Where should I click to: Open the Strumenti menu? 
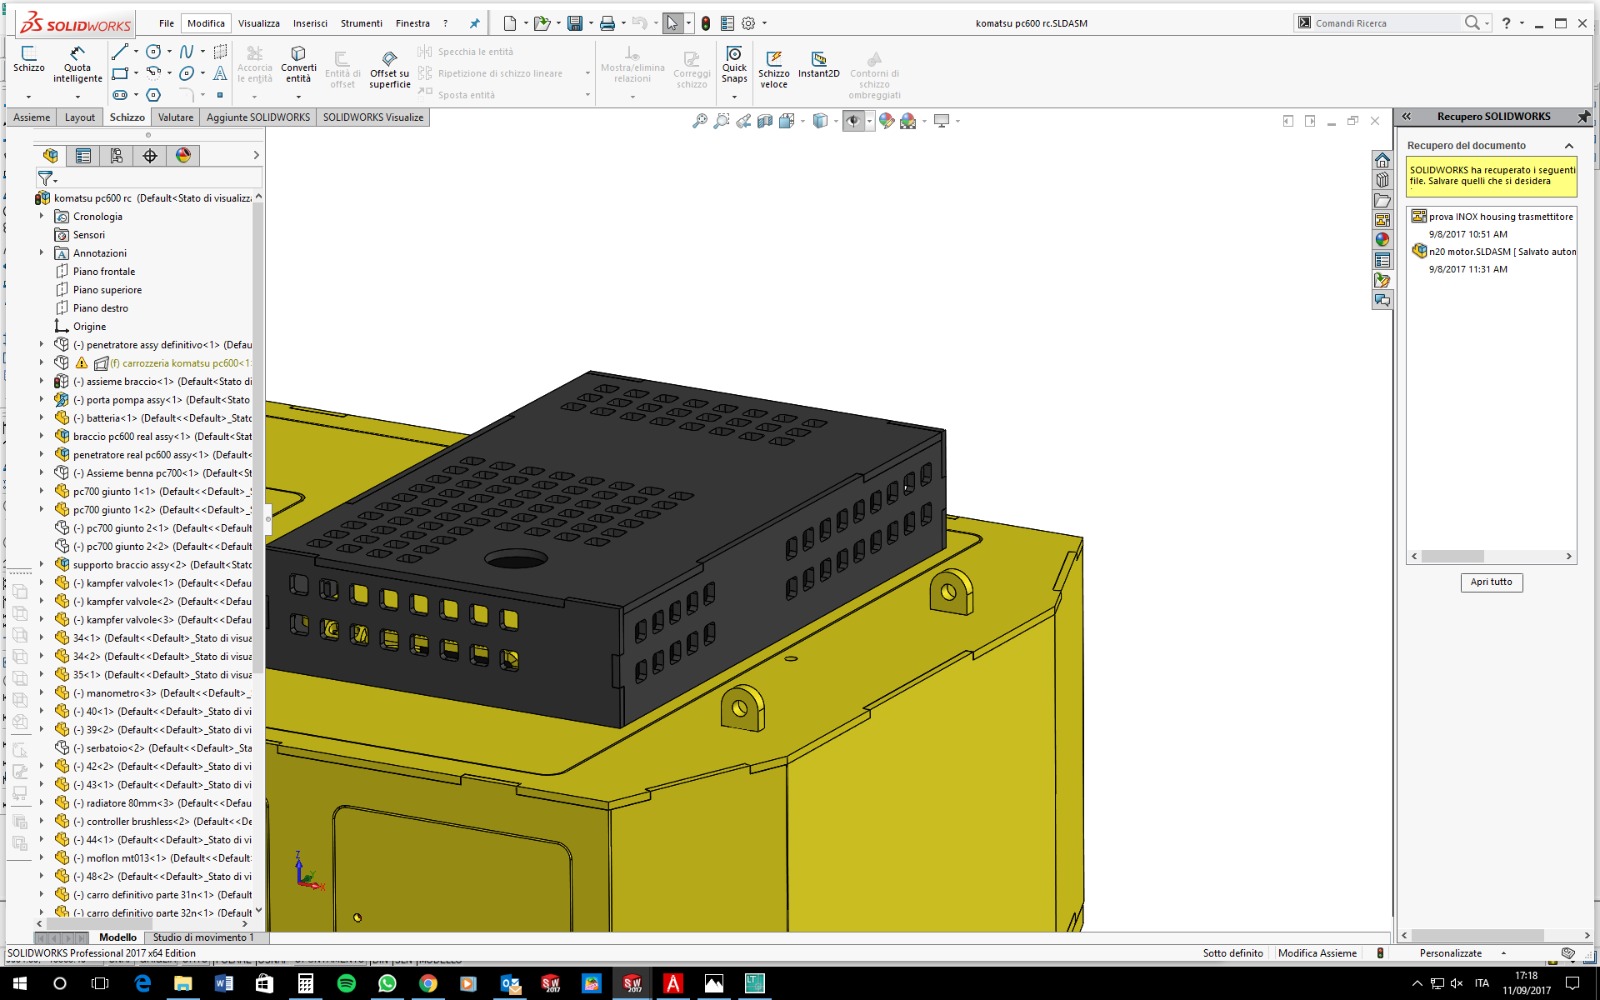pyautogui.click(x=361, y=22)
